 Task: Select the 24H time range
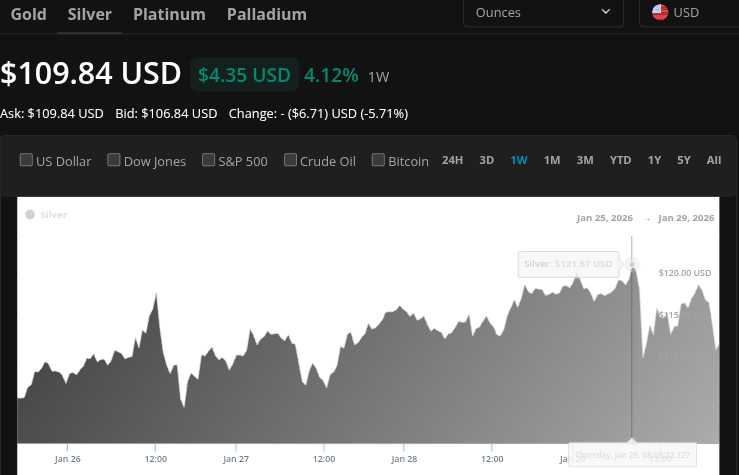coord(452,160)
